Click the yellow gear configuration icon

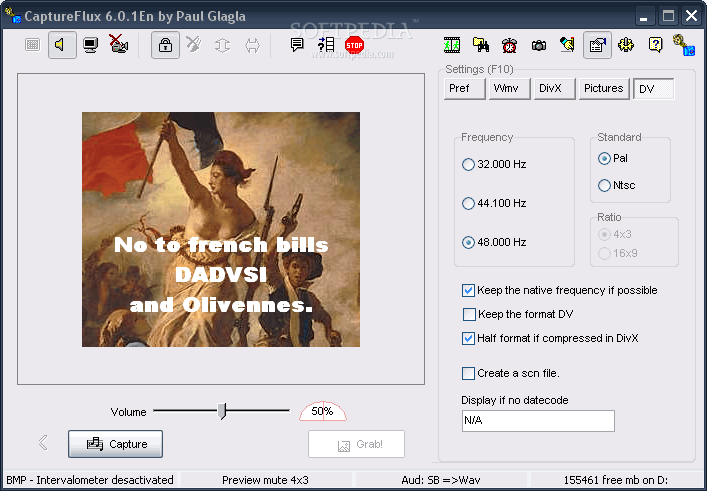coord(626,45)
